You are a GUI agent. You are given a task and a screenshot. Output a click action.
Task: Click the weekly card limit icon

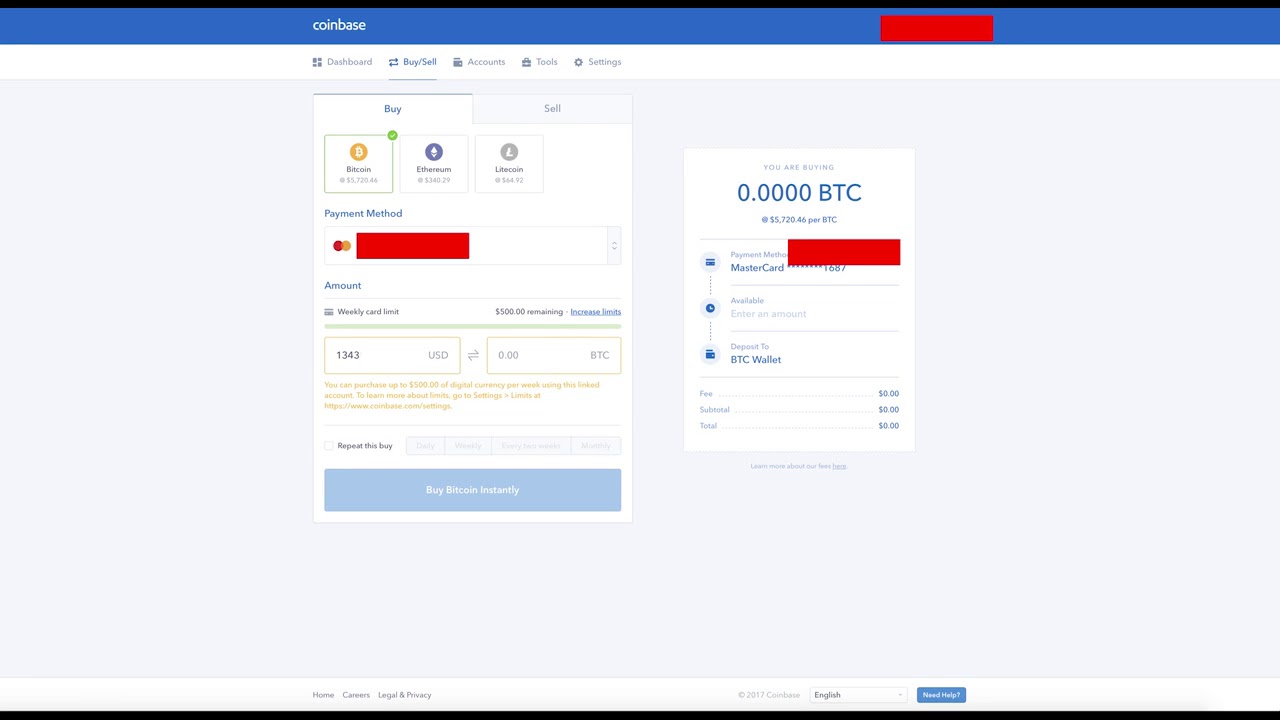click(x=329, y=312)
